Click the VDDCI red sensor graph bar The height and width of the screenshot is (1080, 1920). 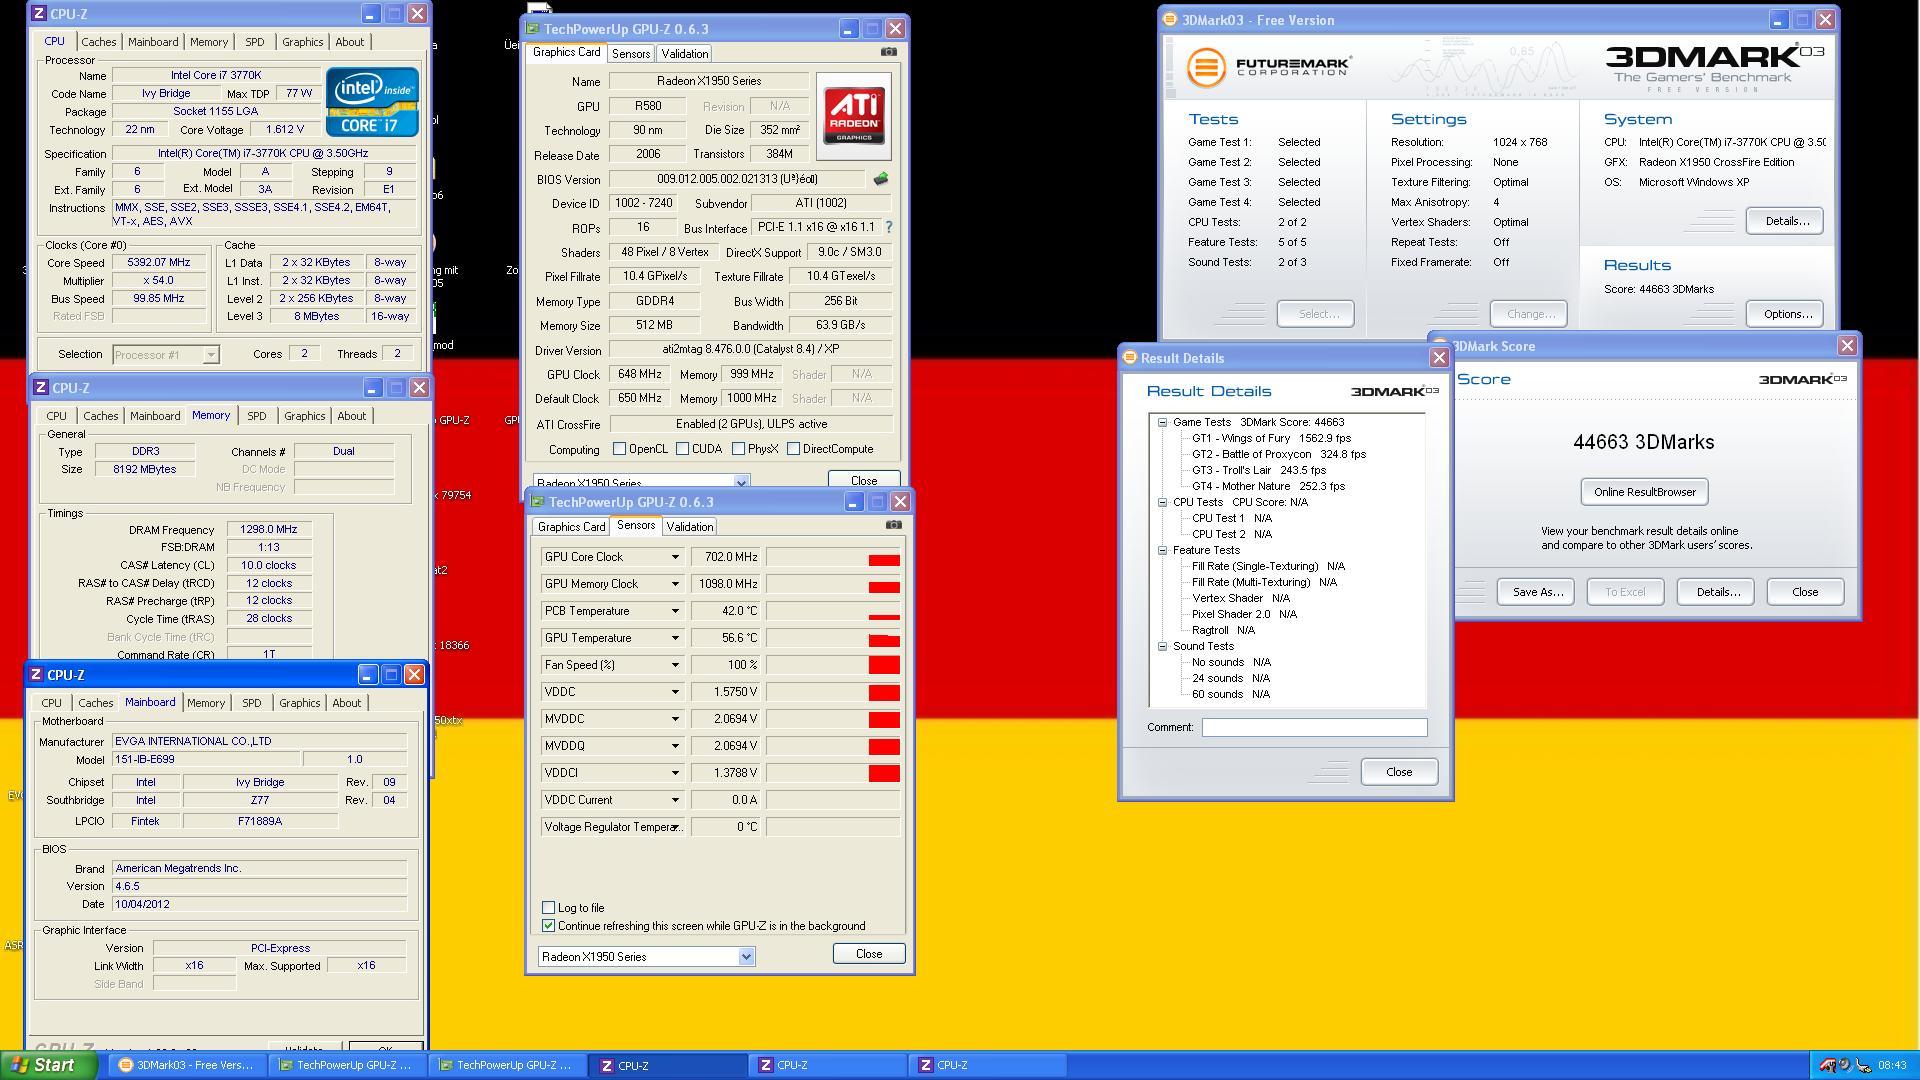coord(884,773)
